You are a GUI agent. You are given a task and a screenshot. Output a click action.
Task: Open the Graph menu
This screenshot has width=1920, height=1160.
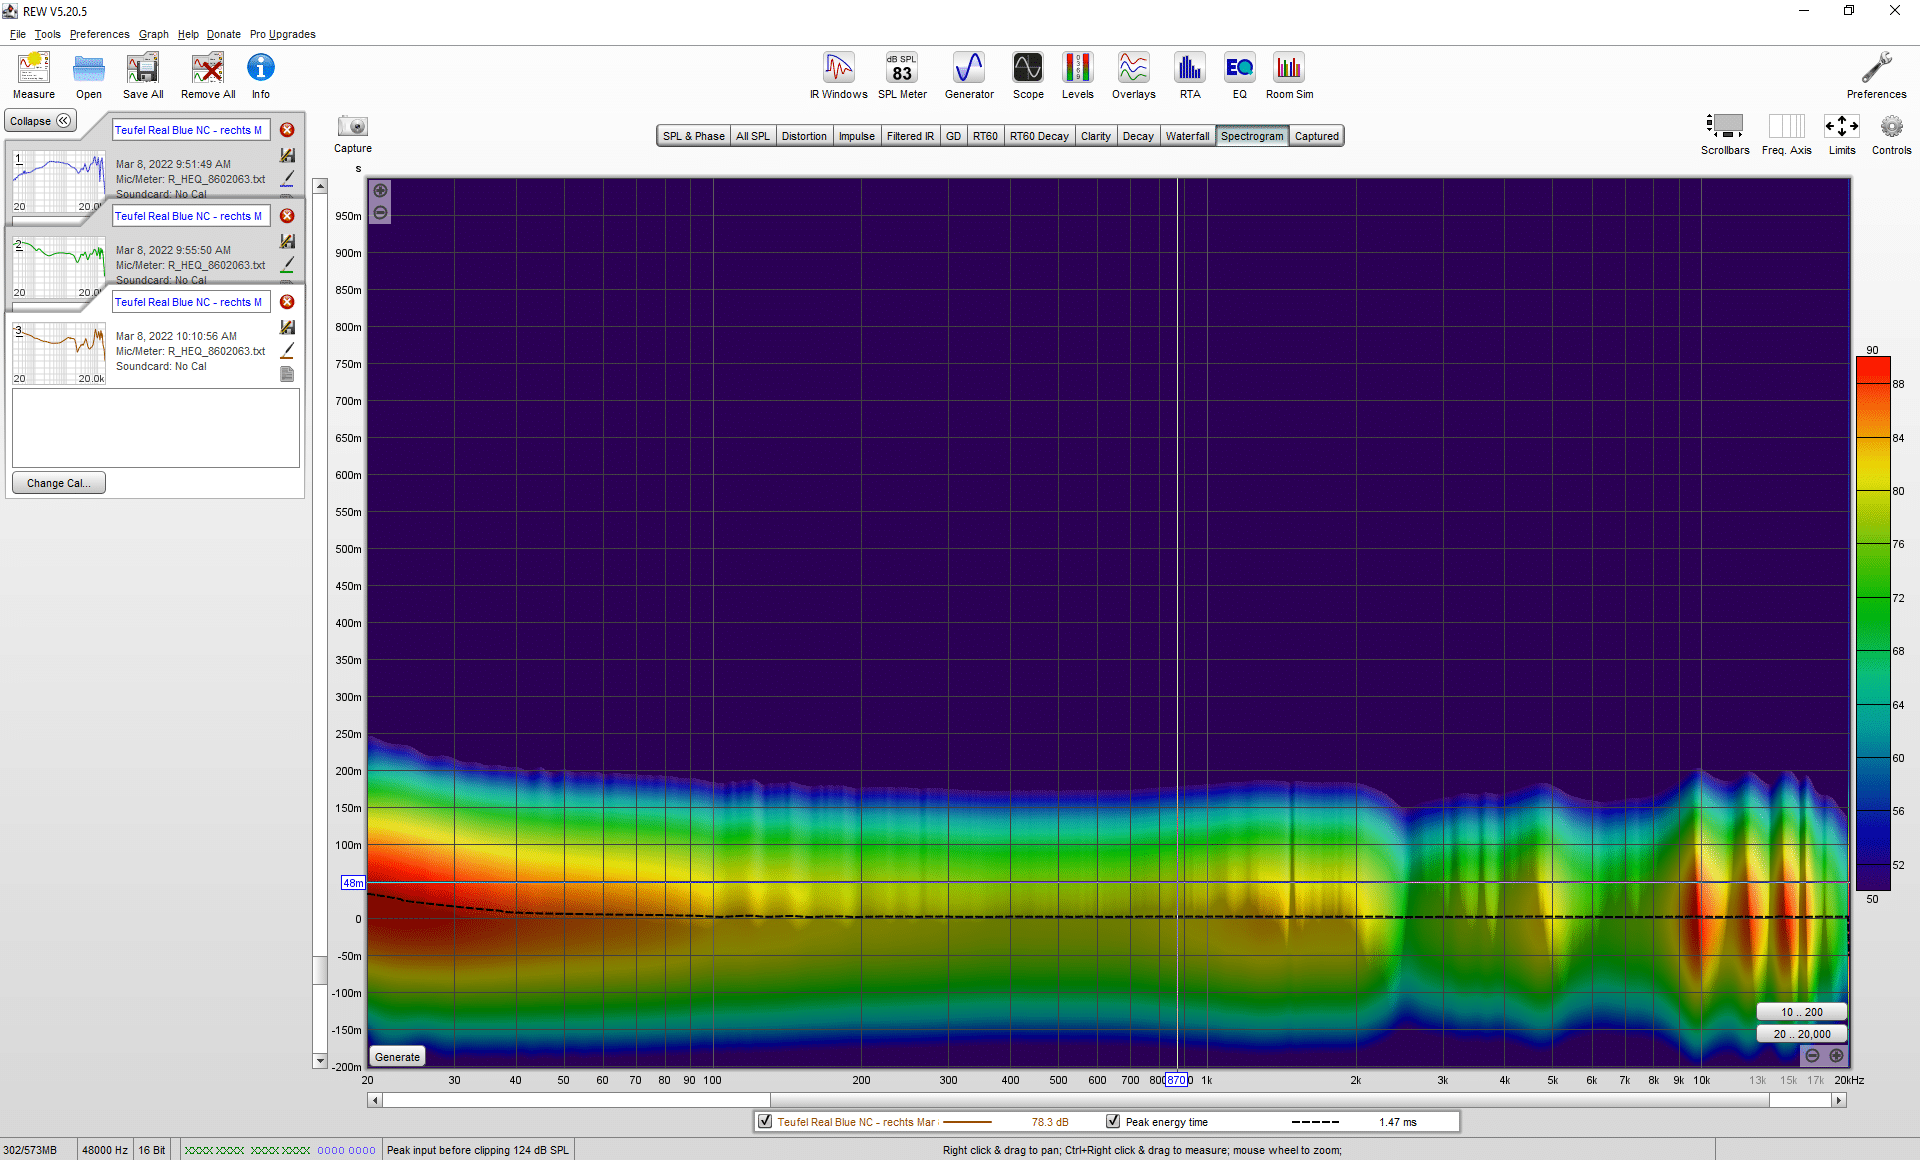153,34
